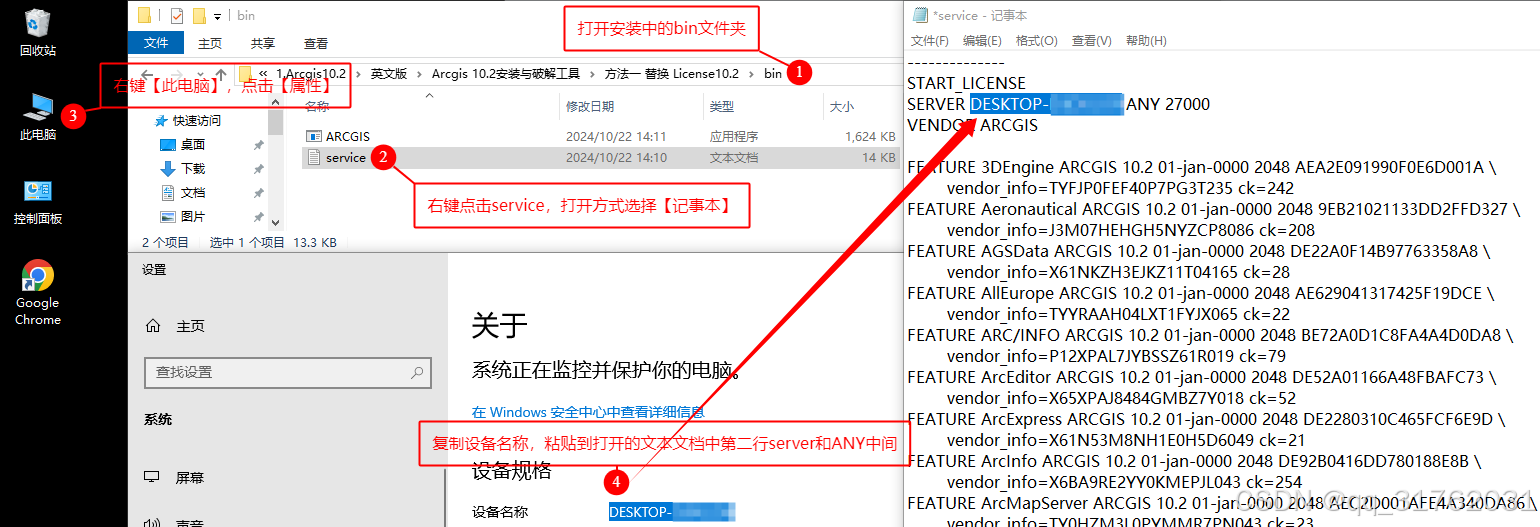
Task: Open the Recycle Bin desktop icon
Action: pos(37,32)
